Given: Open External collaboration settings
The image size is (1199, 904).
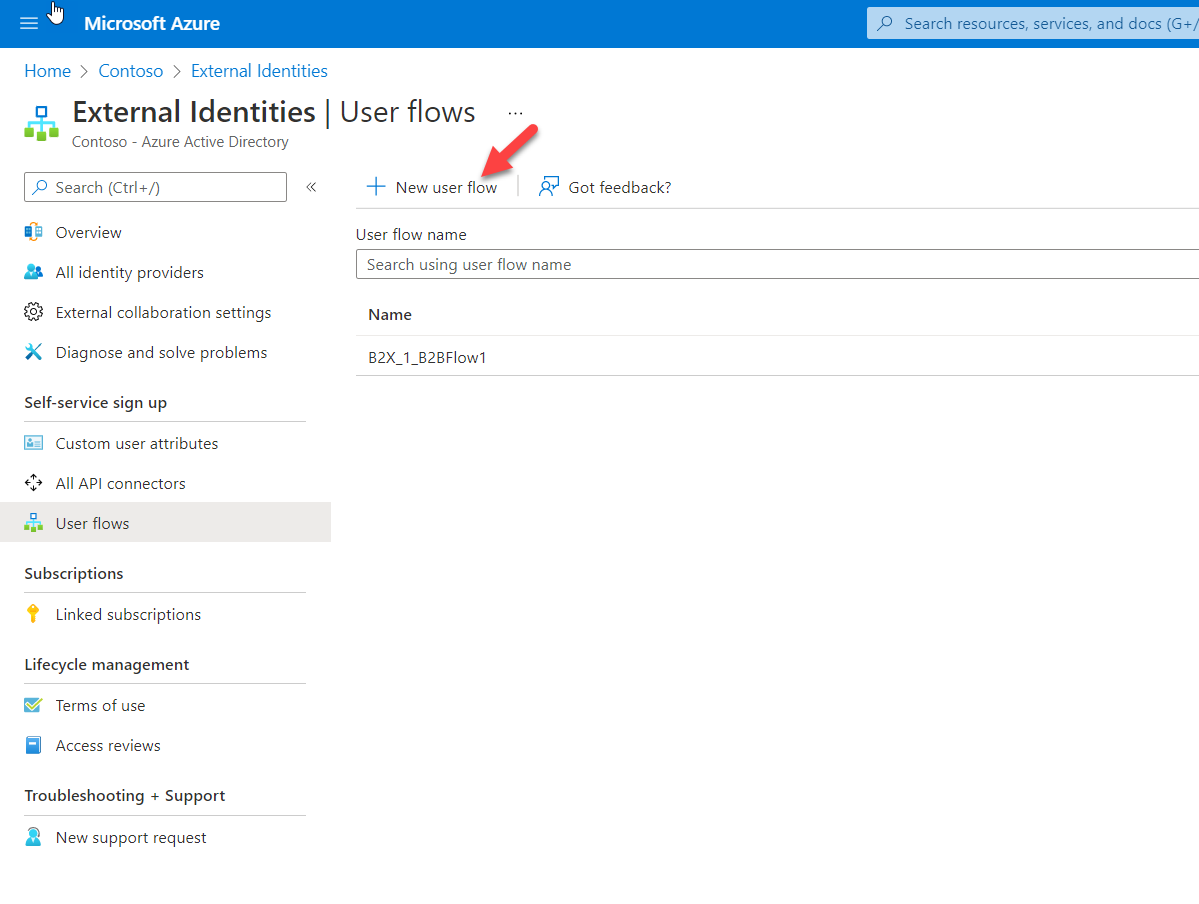Looking at the screenshot, I should tap(165, 312).
